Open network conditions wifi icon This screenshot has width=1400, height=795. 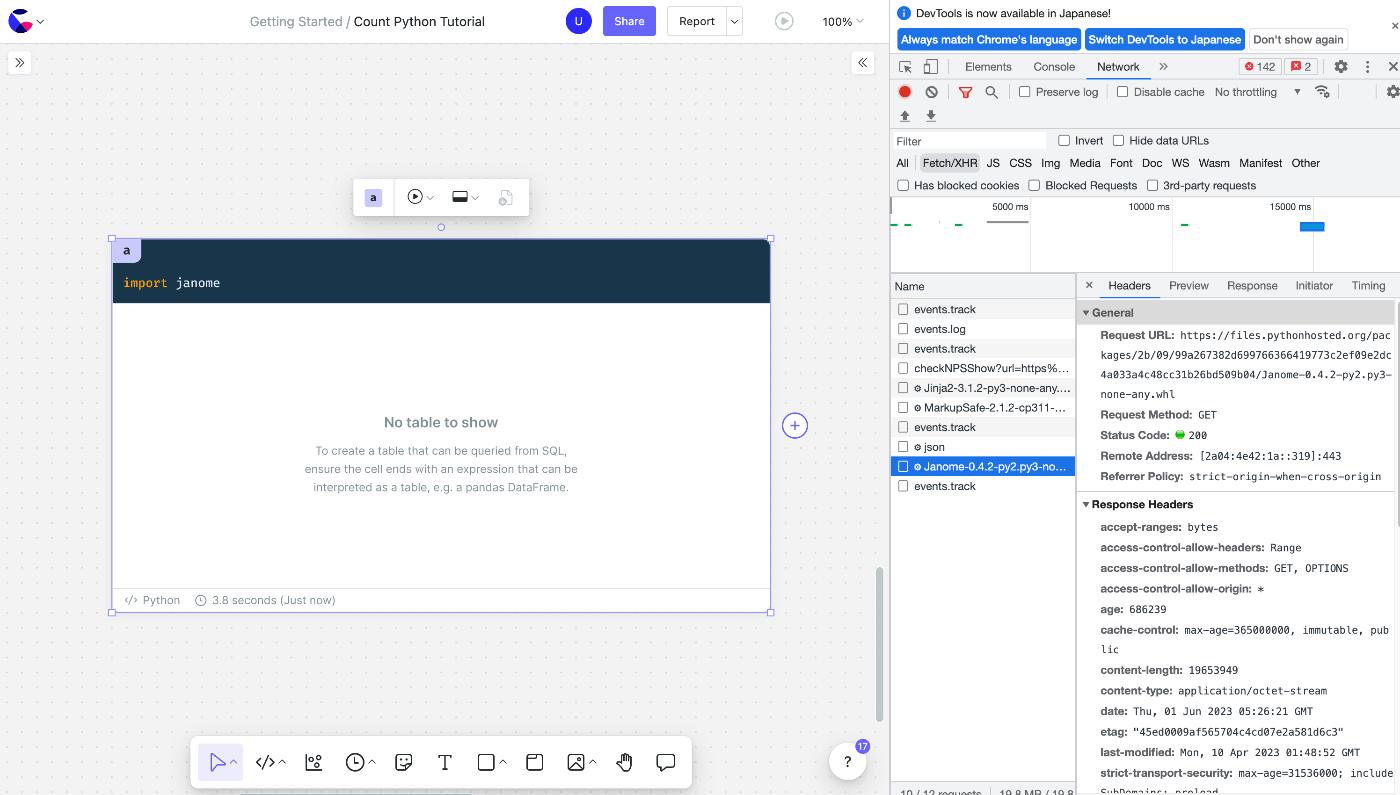click(x=1322, y=92)
